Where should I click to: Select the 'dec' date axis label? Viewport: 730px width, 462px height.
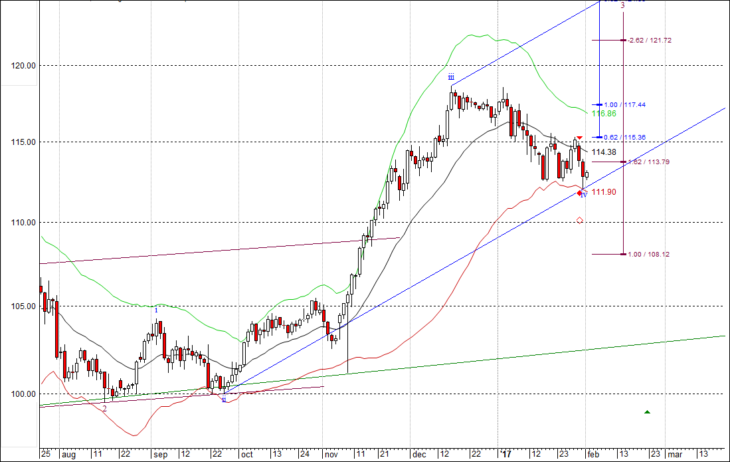(x=419, y=454)
